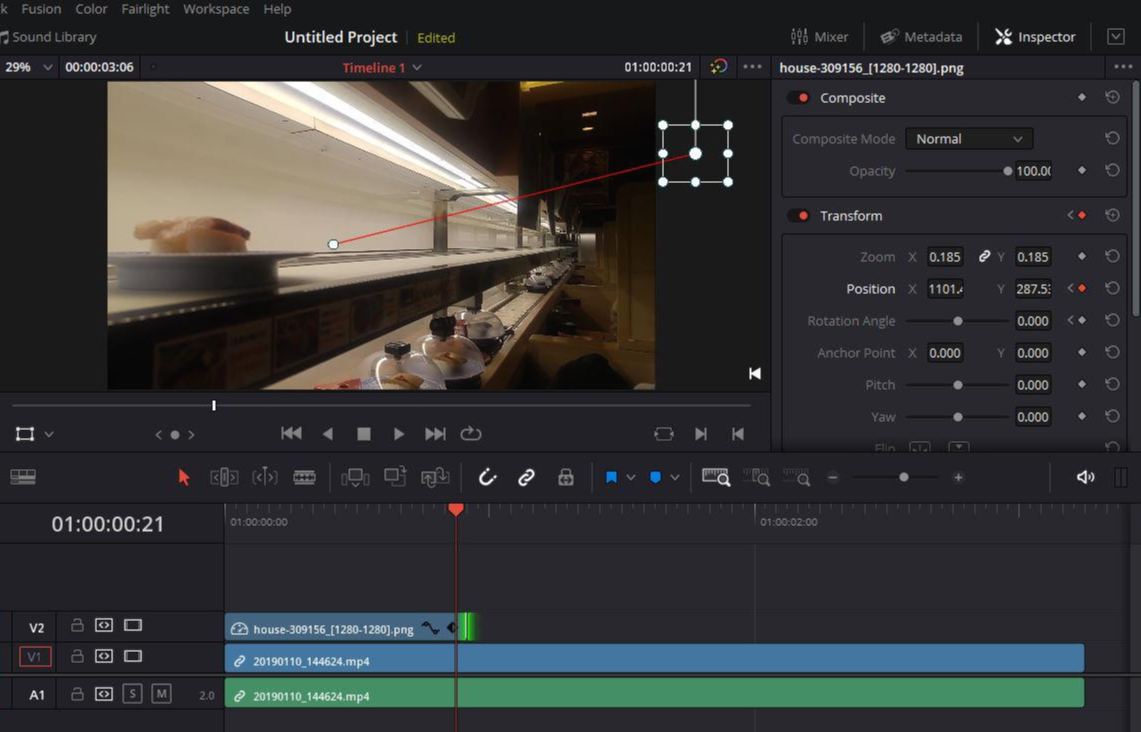Open the Transform overlay mode dropdown
This screenshot has height=732, width=1141.
[49, 434]
